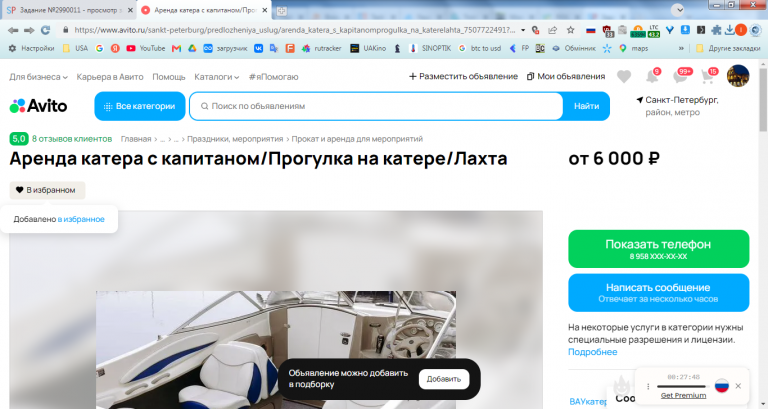Open a new browser tab

click(282, 10)
